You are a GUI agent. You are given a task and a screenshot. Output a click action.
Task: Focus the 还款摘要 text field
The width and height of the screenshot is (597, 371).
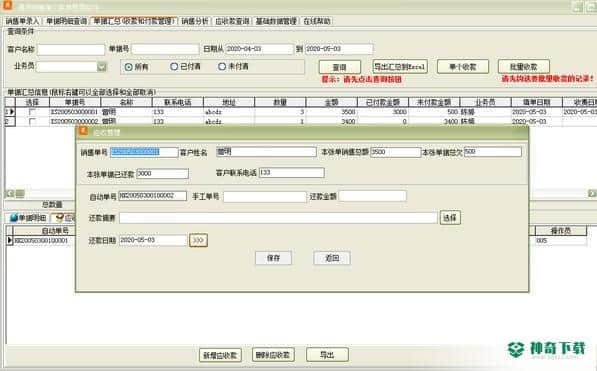pyautogui.click(x=278, y=218)
